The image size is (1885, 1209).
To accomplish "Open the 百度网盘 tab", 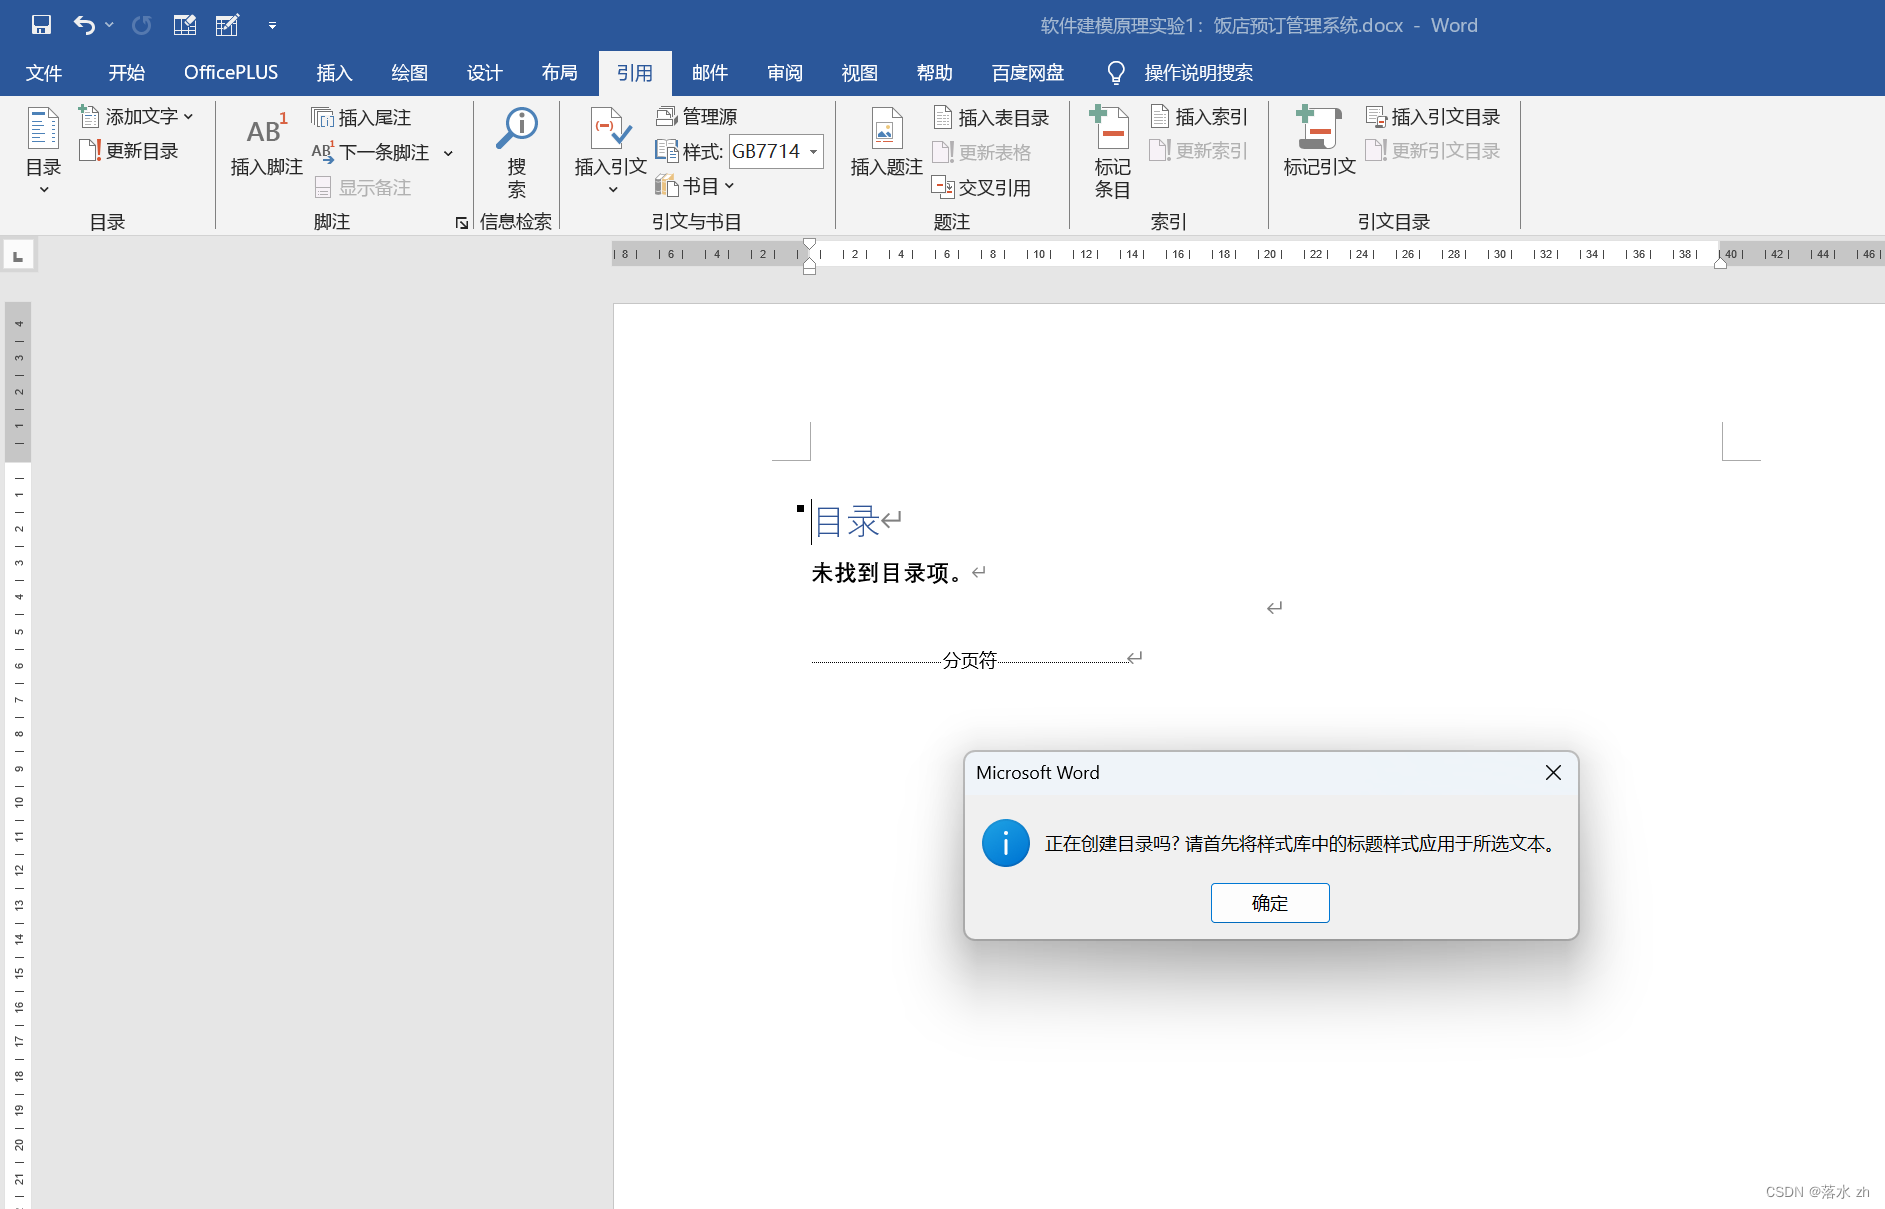I will click(x=1028, y=73).
